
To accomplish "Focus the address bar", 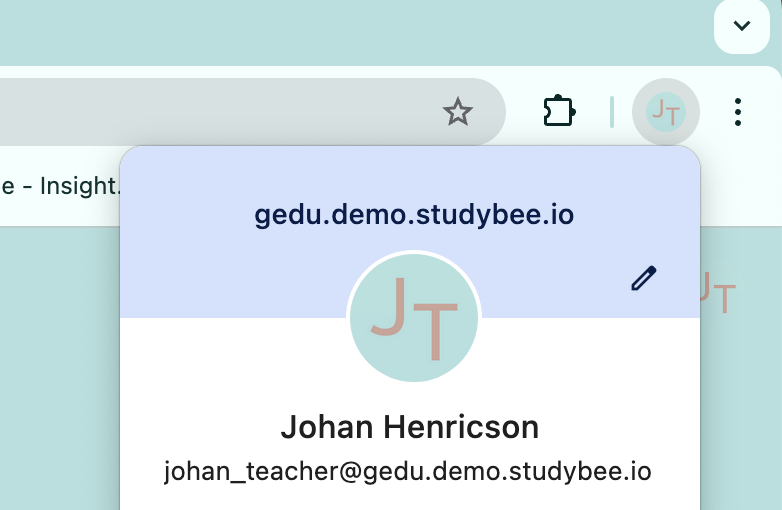I will click(200, 112).
